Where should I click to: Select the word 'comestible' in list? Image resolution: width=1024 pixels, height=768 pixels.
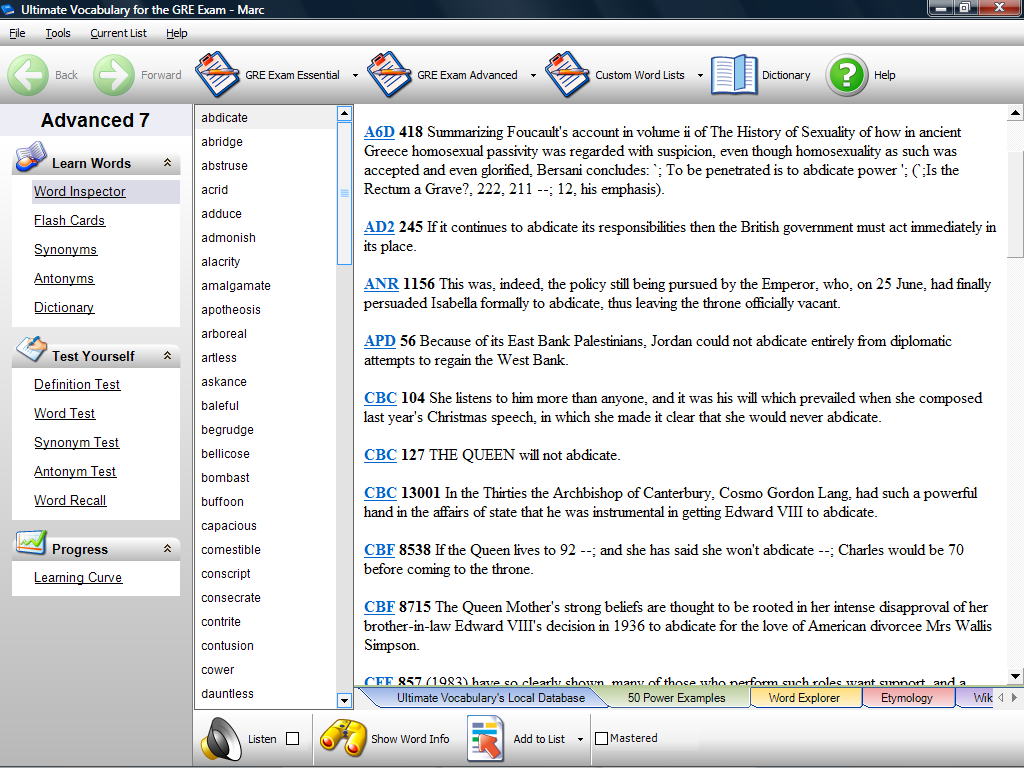231,550
